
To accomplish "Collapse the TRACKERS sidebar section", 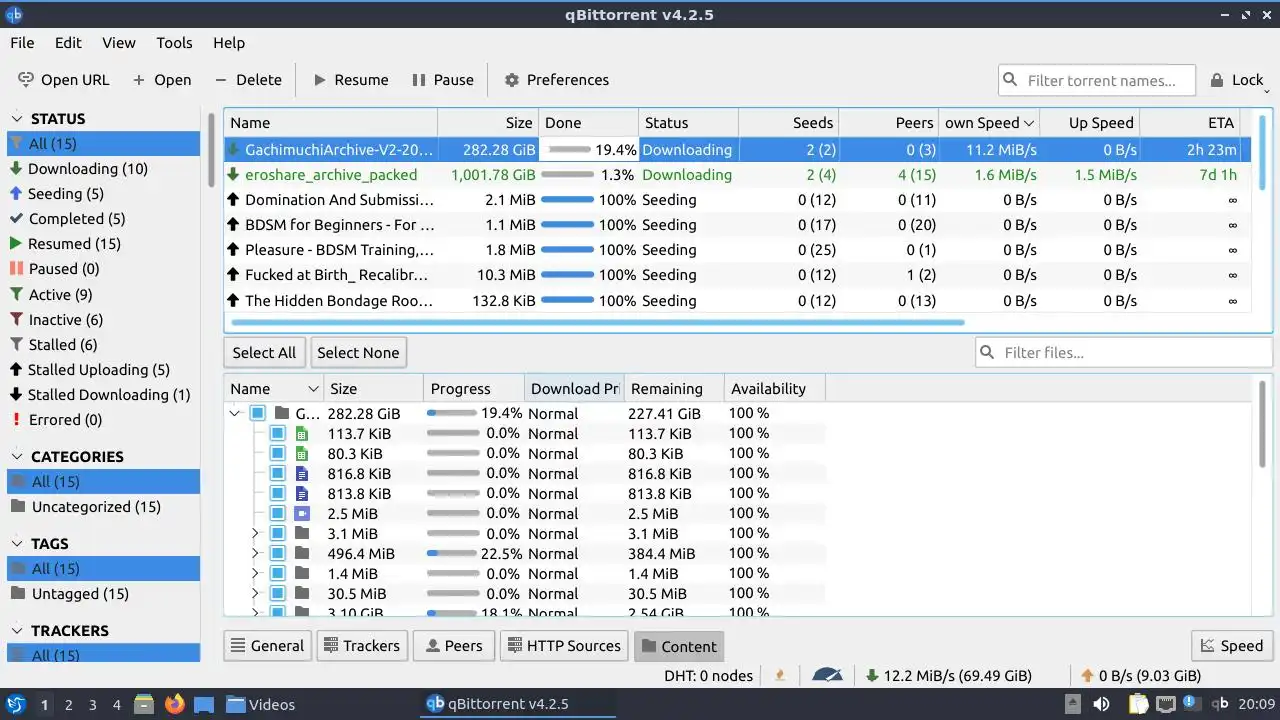I will pos(17,631).
